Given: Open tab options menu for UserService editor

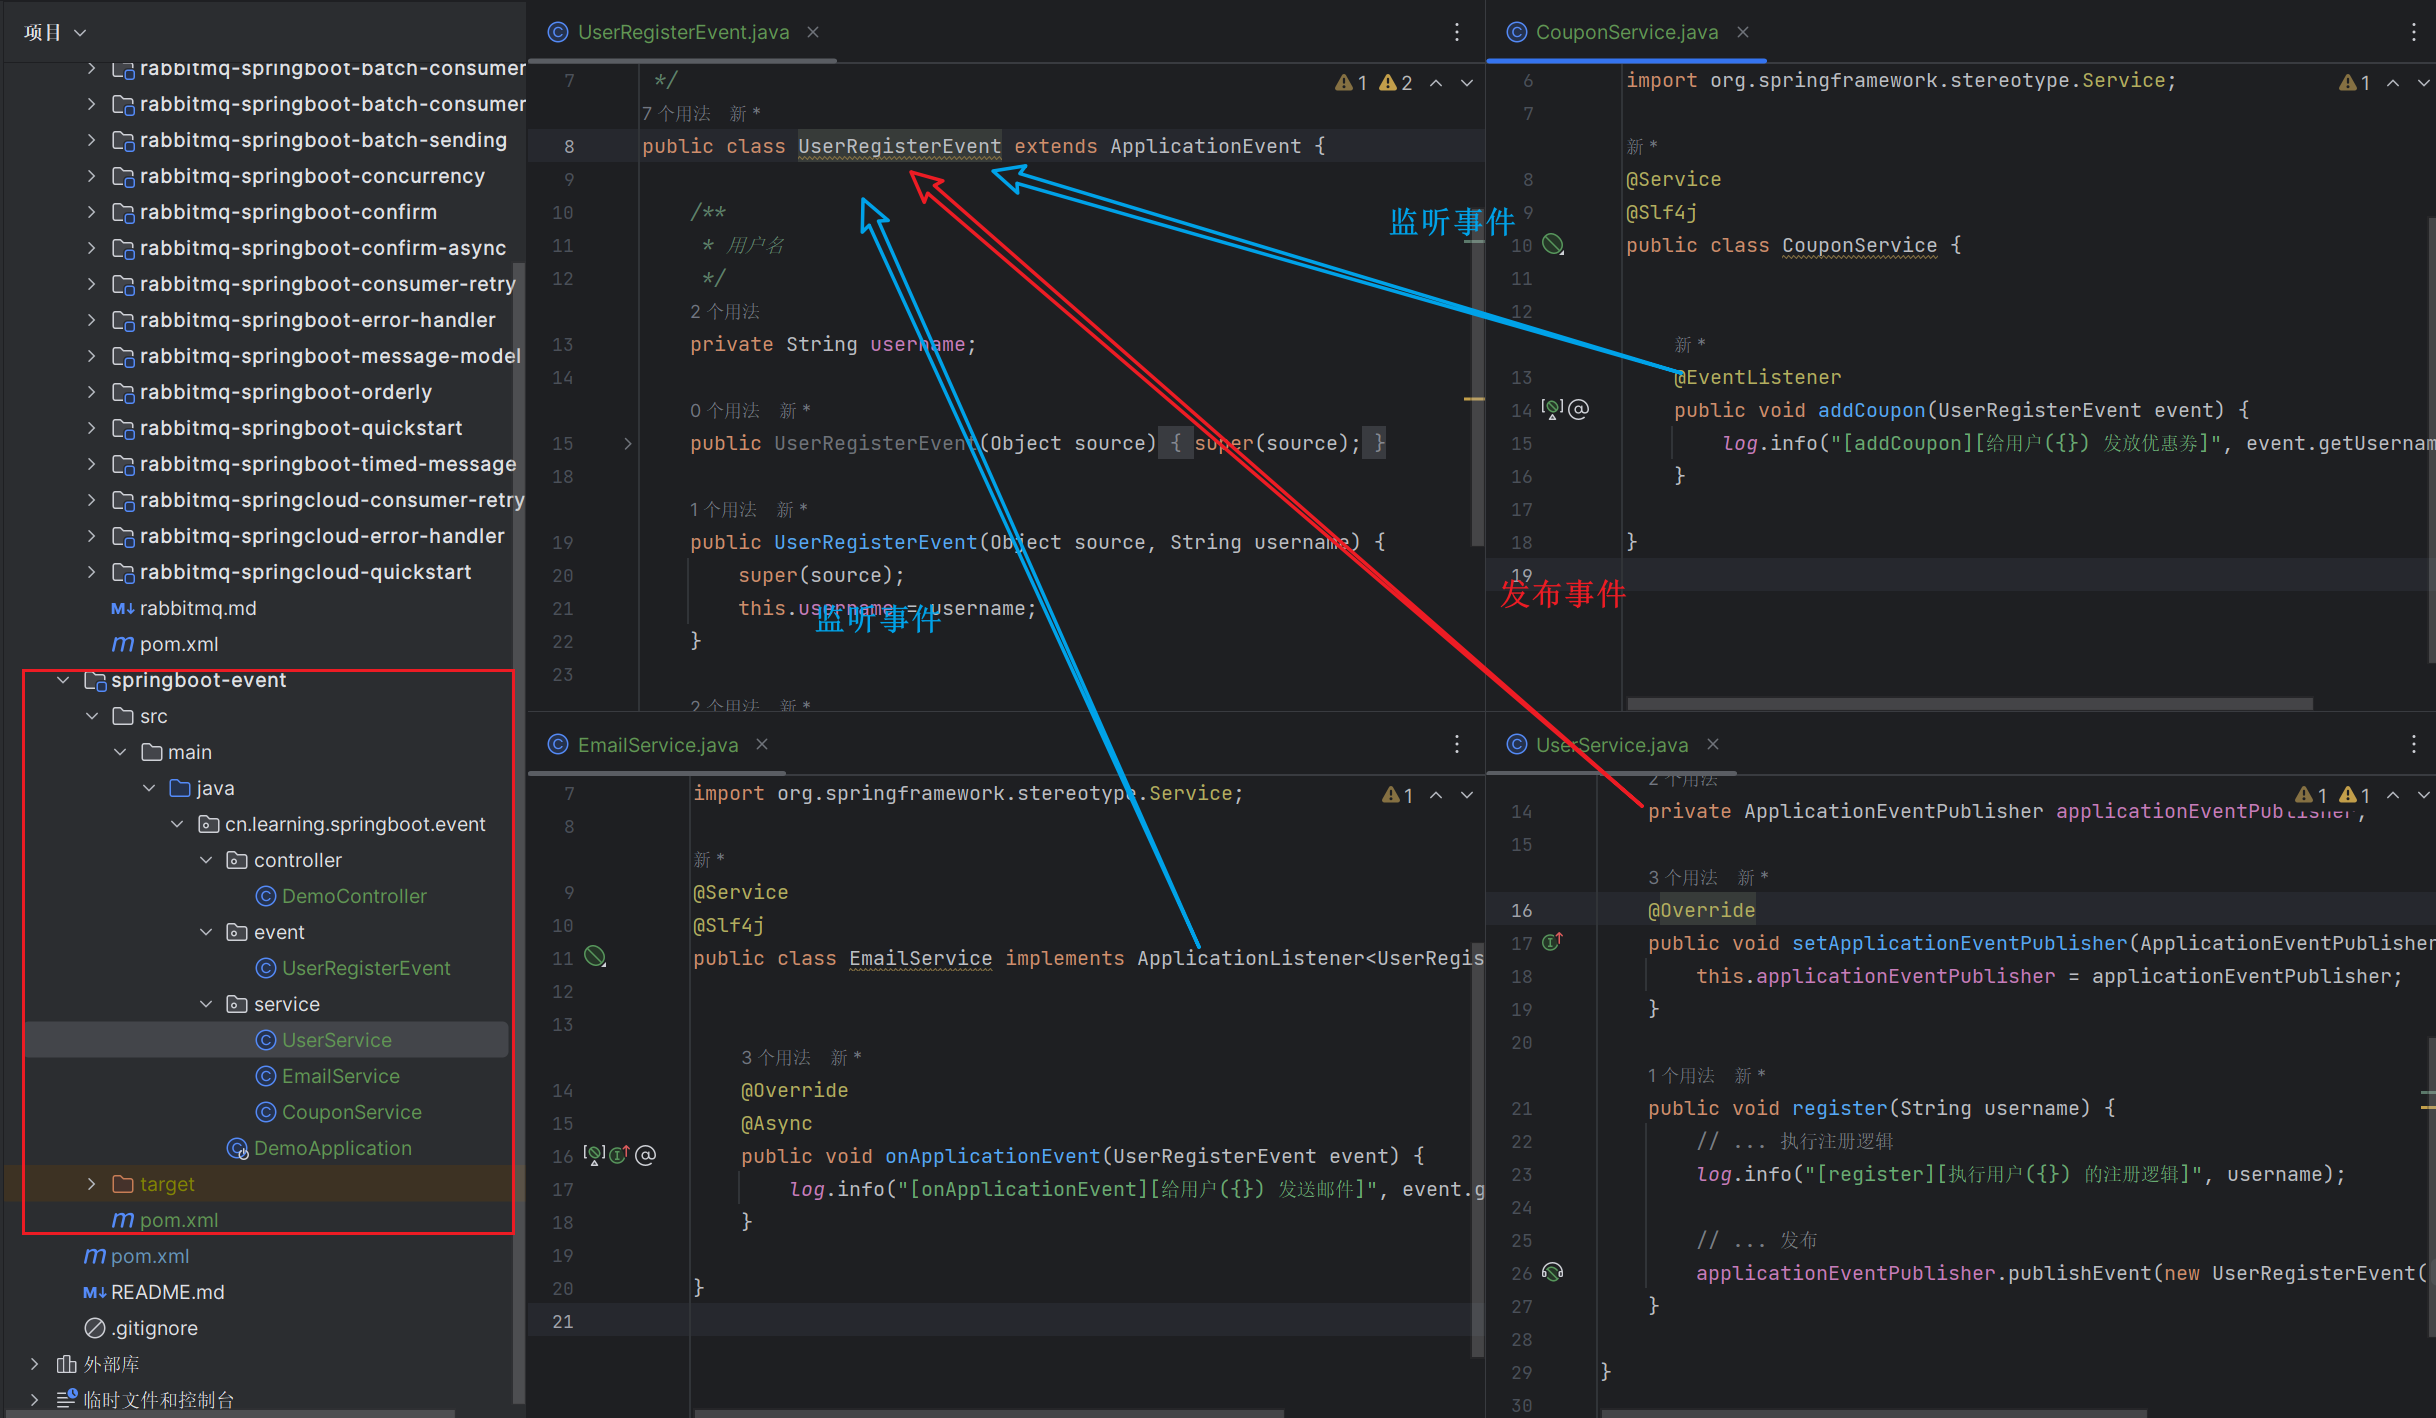Looking at the screenshot, I should [x=2413, y=745].
